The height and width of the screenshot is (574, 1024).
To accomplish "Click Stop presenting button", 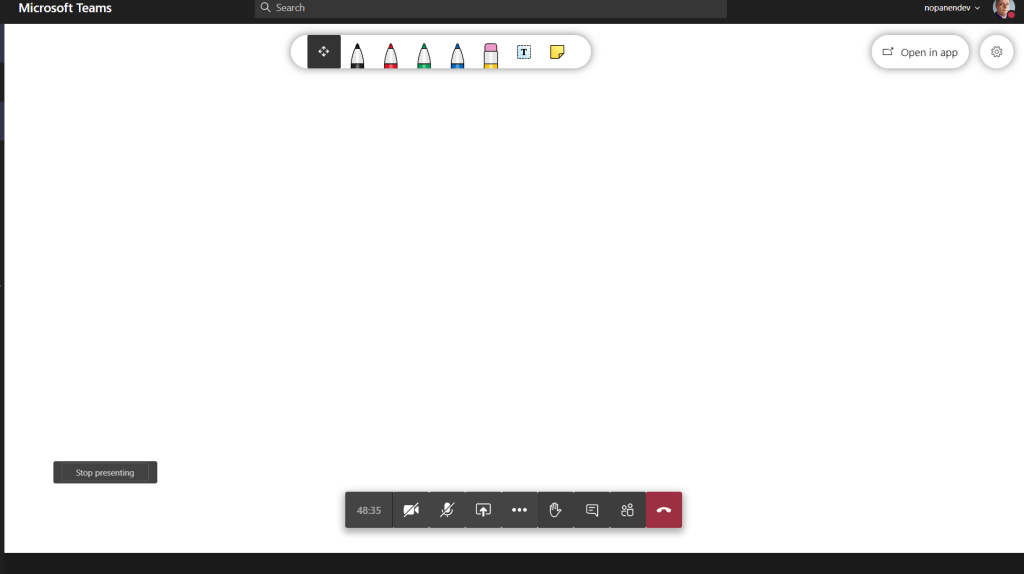I will point(105,473).
